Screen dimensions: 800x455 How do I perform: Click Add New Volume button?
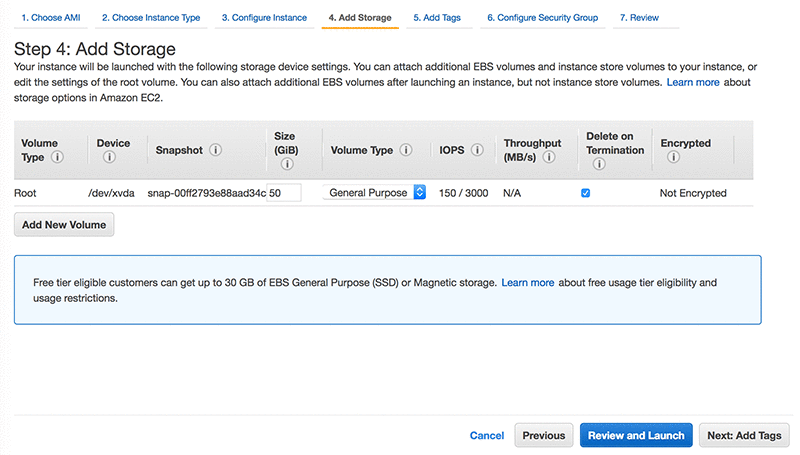65,225
